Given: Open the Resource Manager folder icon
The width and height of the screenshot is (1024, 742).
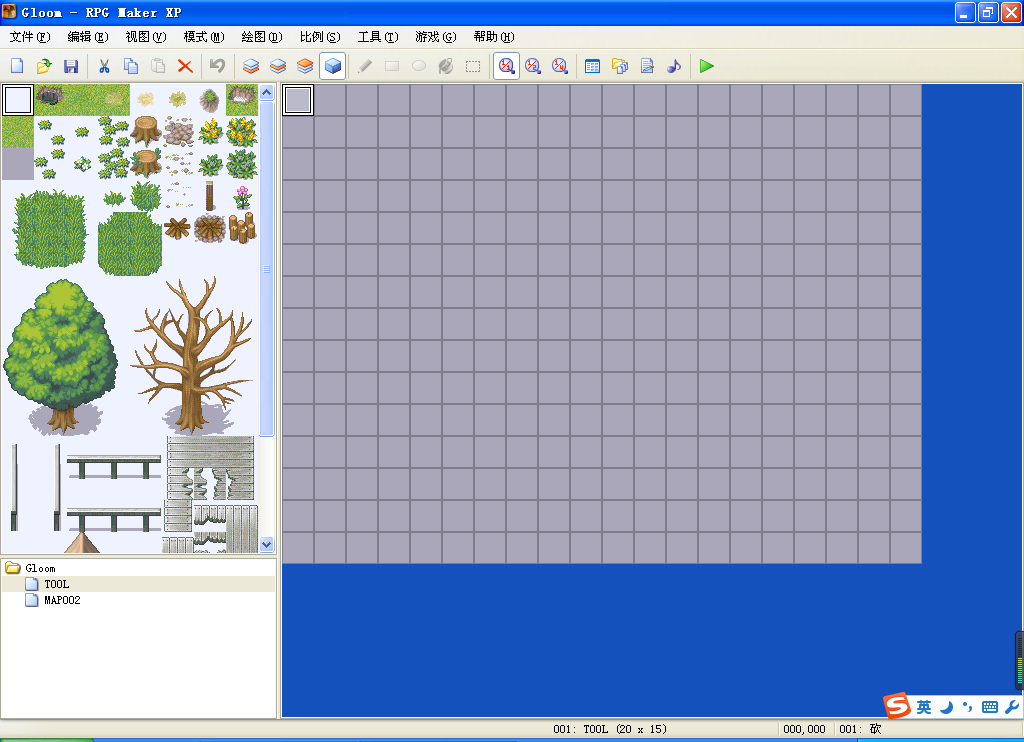Looking at the screenshot, I should (x=620, y=66).
